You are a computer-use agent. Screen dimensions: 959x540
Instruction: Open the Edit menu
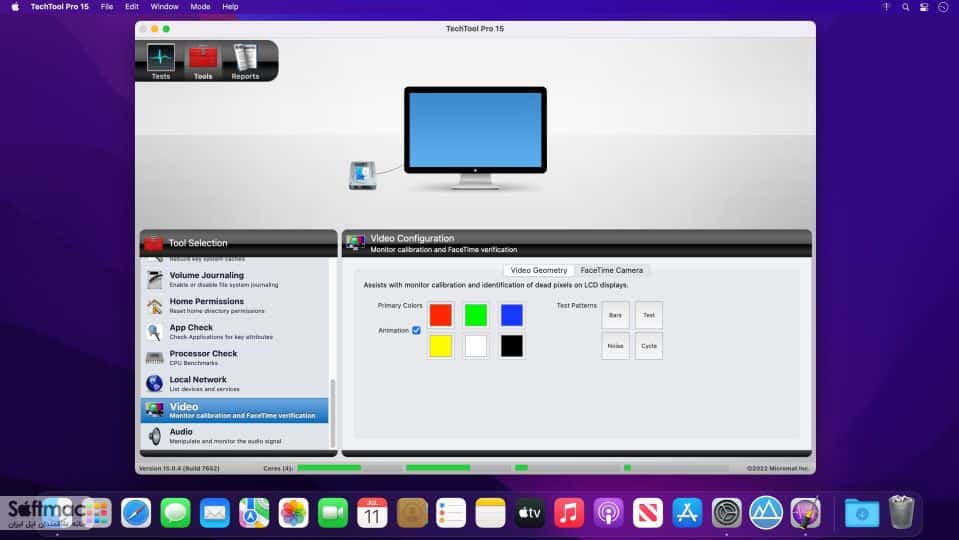[x=131, y=7]
